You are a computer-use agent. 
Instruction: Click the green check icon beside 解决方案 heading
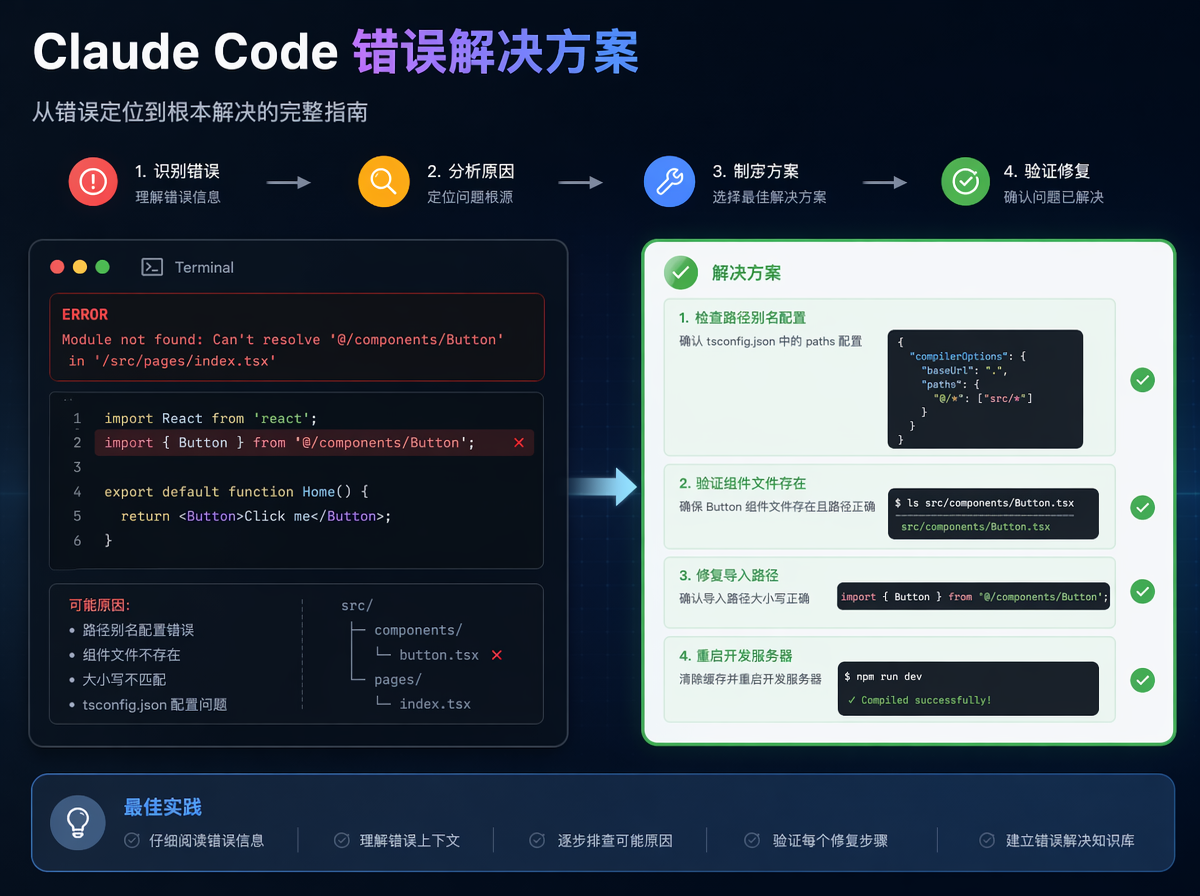681,272
